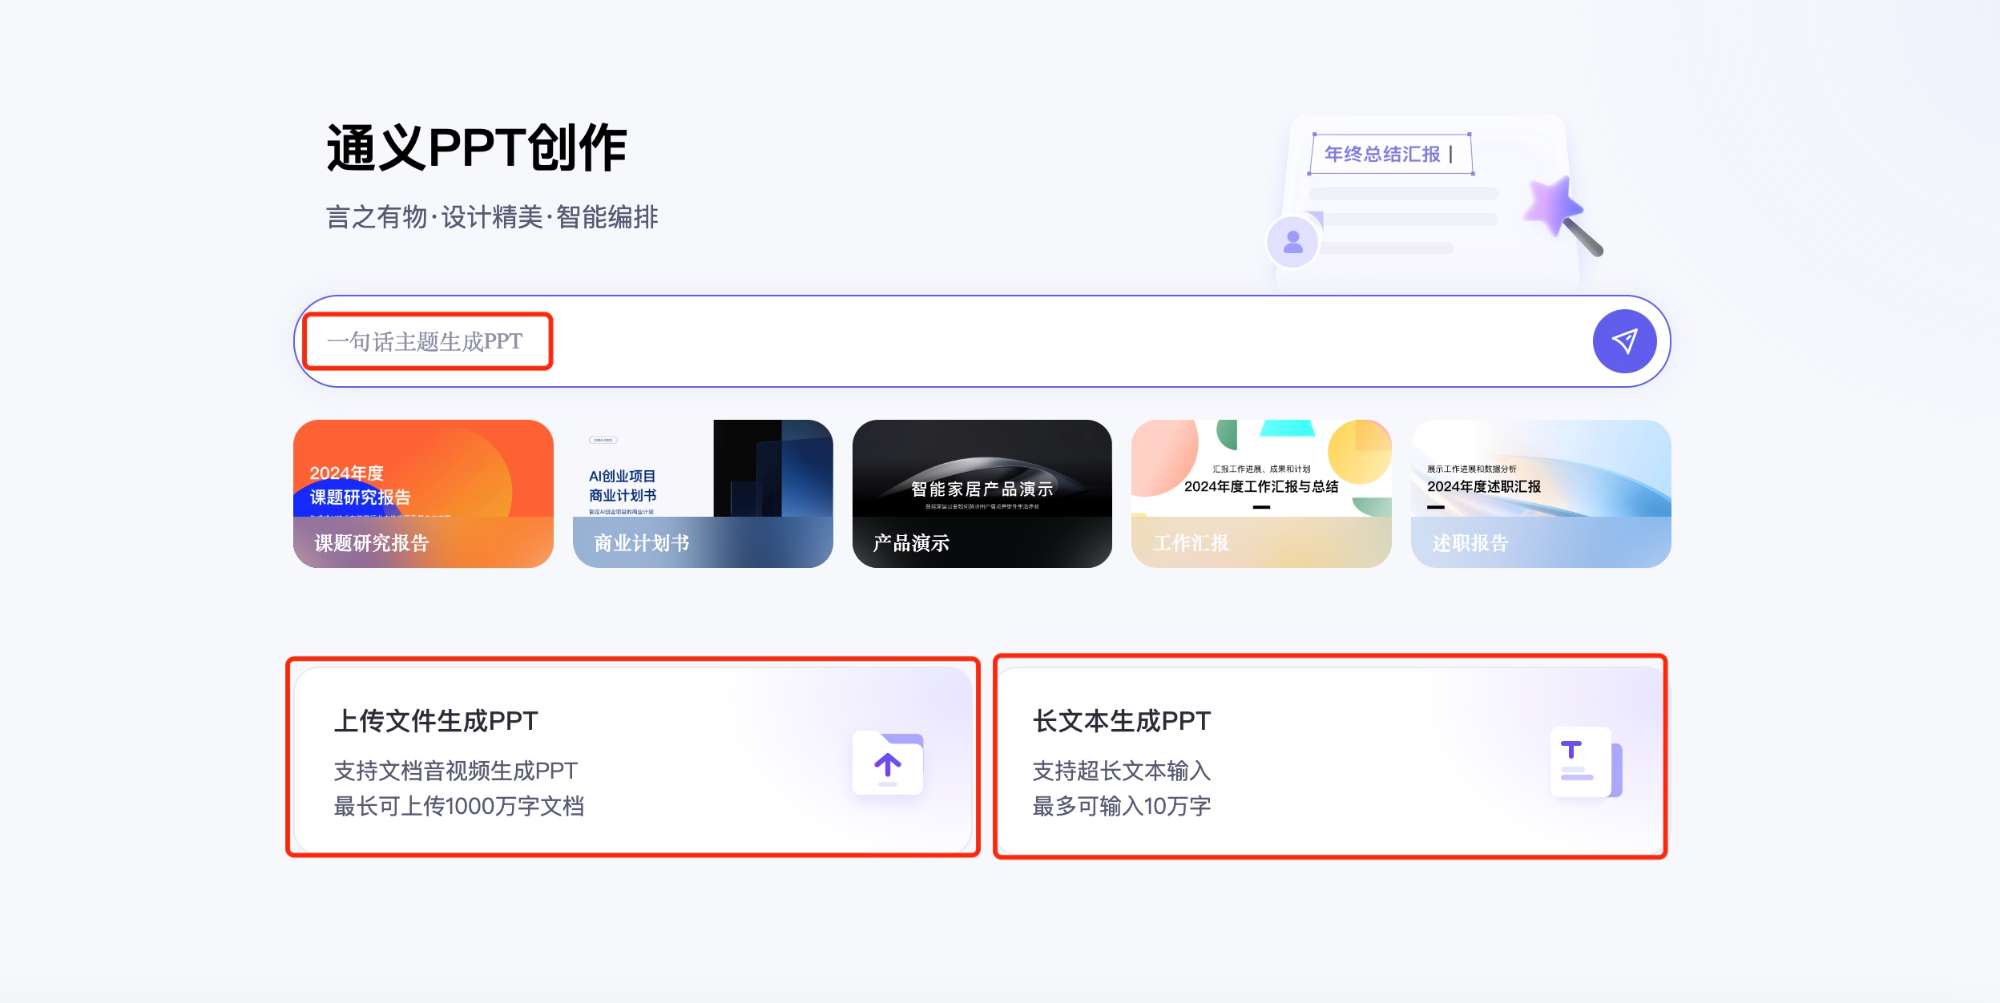Choose the 工作汇报 template card
The width and height of the screenshot is (2000, 1003).
pyautogui.click(x=1261, y=494)
